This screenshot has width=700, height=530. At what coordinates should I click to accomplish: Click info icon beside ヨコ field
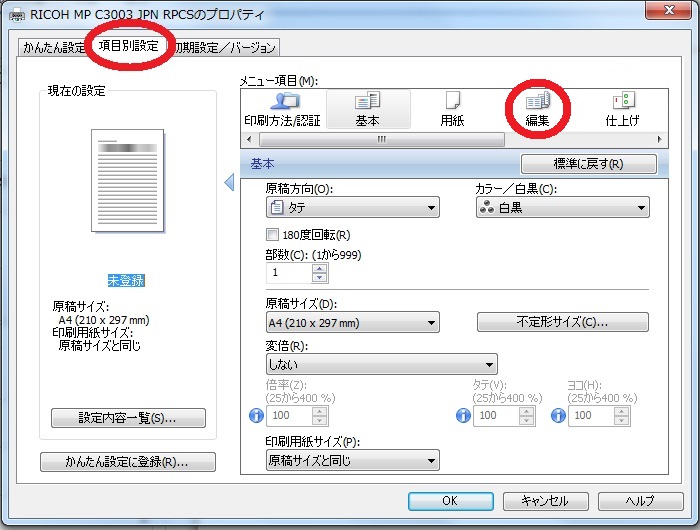(x=558, y=416)
